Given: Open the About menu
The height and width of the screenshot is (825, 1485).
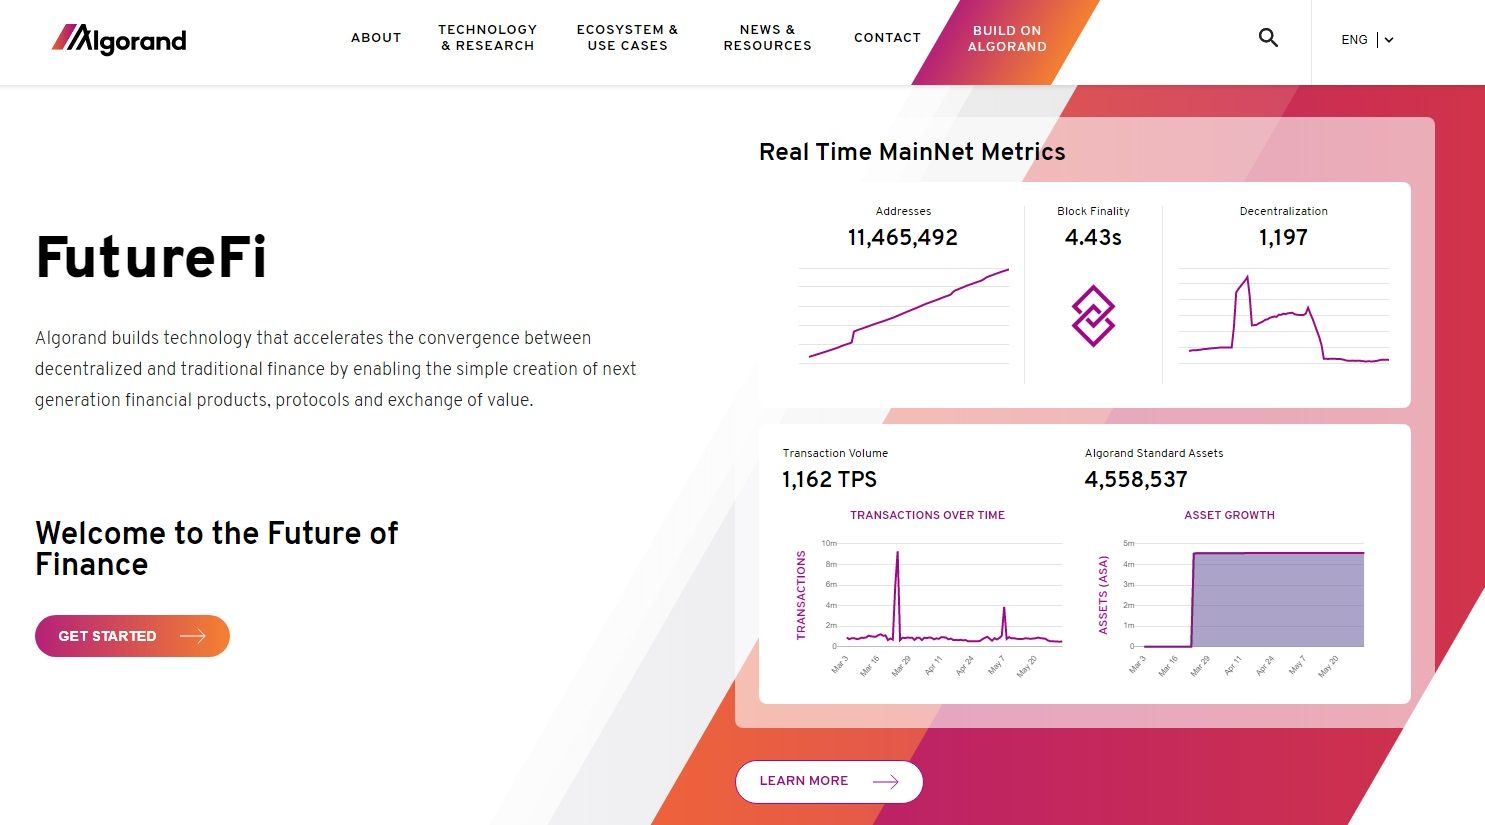Looking at the screenshot, I should [376, 38].
